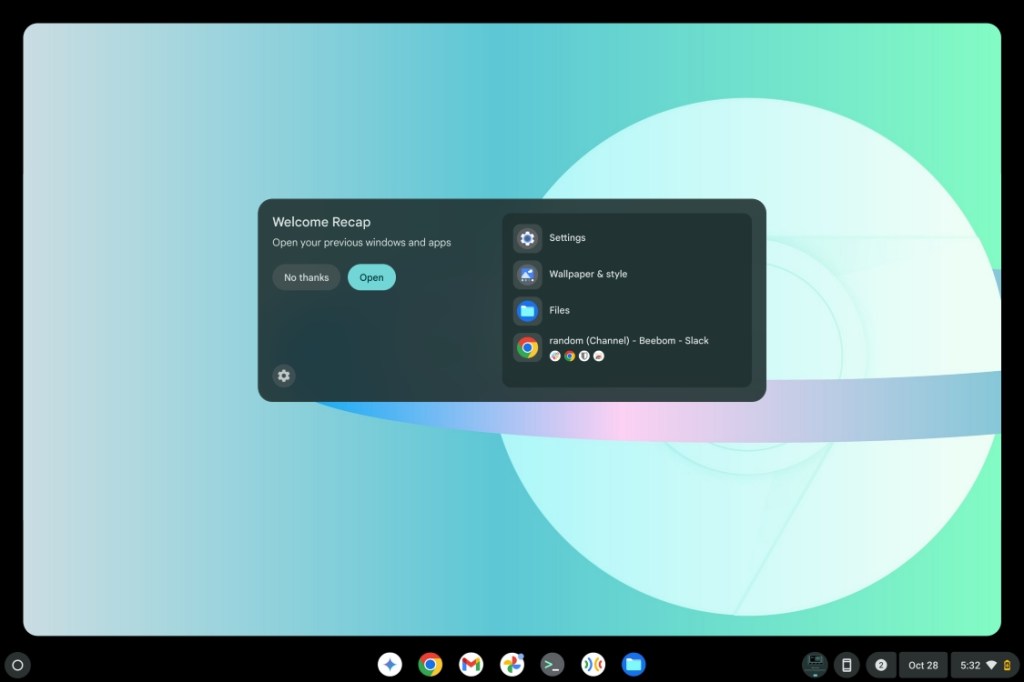
Task: Select Wallpaper & style recap entry
Action: (x=588, y=274)
